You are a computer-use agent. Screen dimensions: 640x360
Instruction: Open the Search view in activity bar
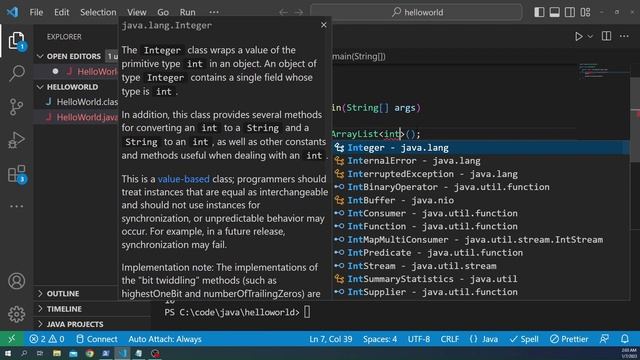click(x=16, y=73)
